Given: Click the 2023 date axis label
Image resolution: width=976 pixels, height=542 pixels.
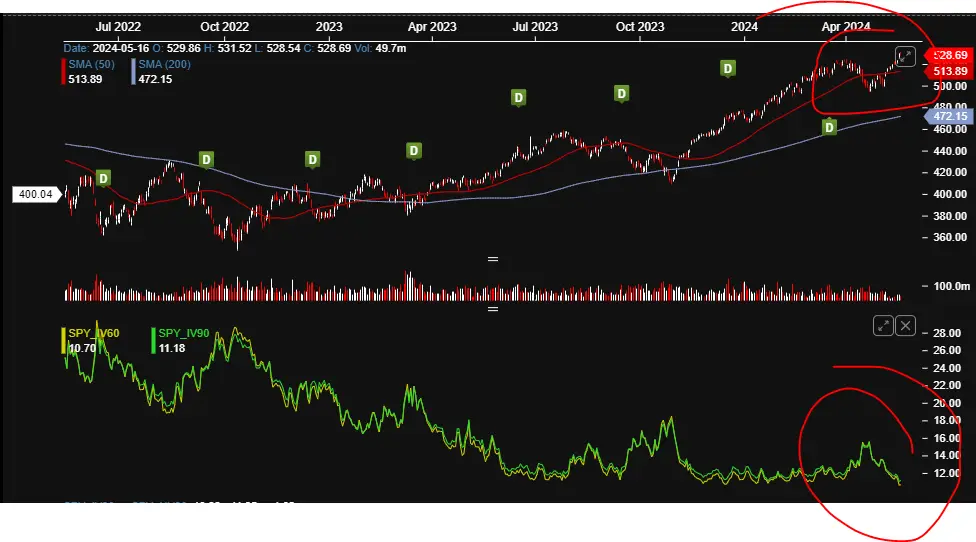Looking at the screenshot, I should click(329, 27).
